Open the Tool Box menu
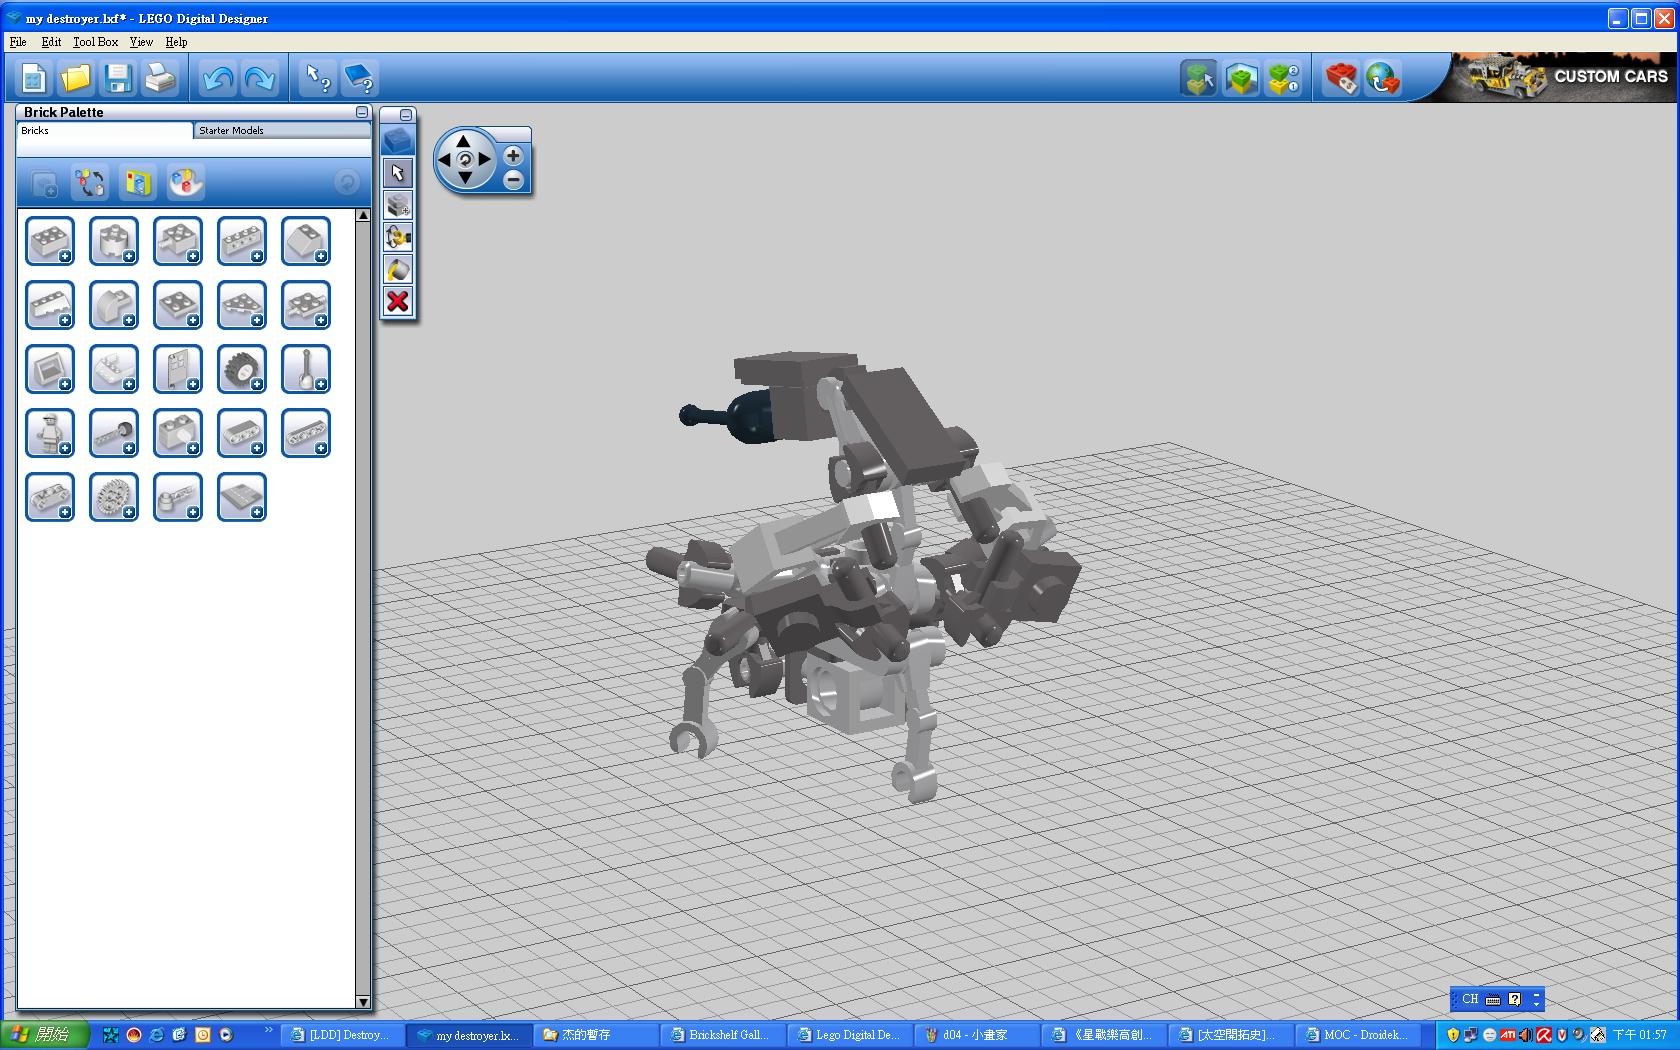Image resolution: width=1680 pixels, height=1050 pixels. pyautogui.click(x=95, y=42)
